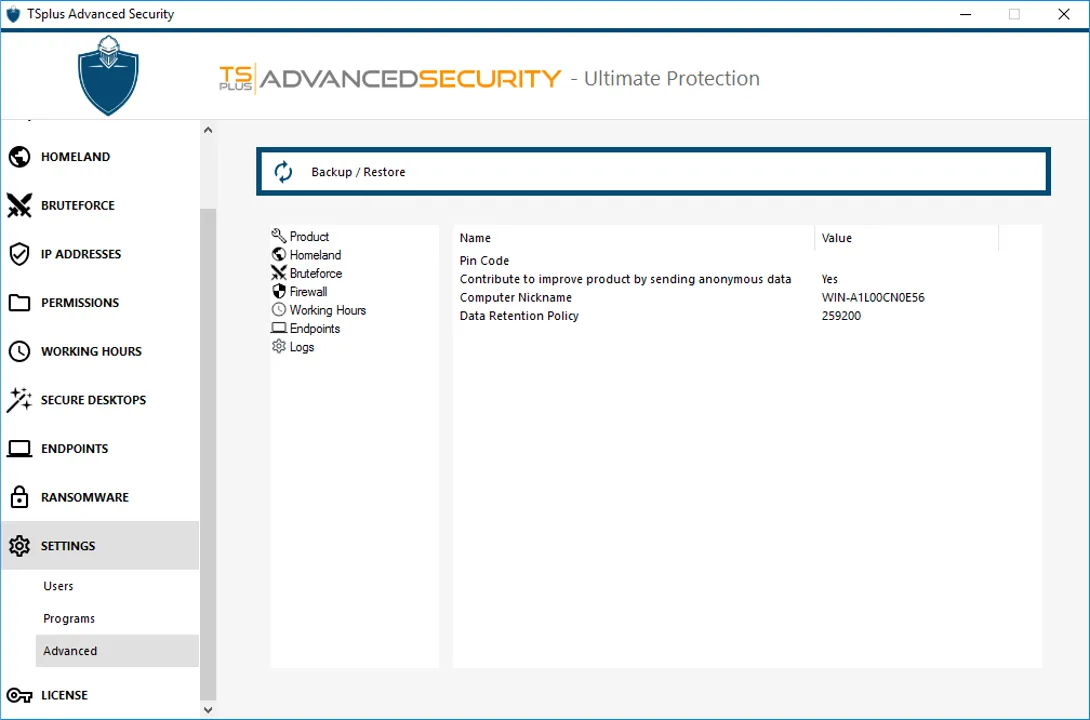Select the Endpoints laptop icon in sidebar
The height and width of the screenshot is (720, 1090).
point(19,449)
